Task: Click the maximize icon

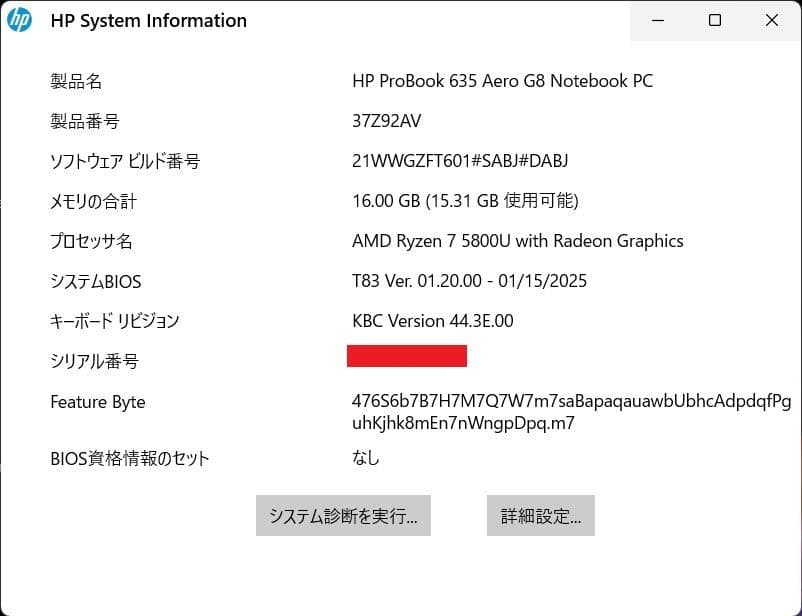Action: (x=714, y=20)
